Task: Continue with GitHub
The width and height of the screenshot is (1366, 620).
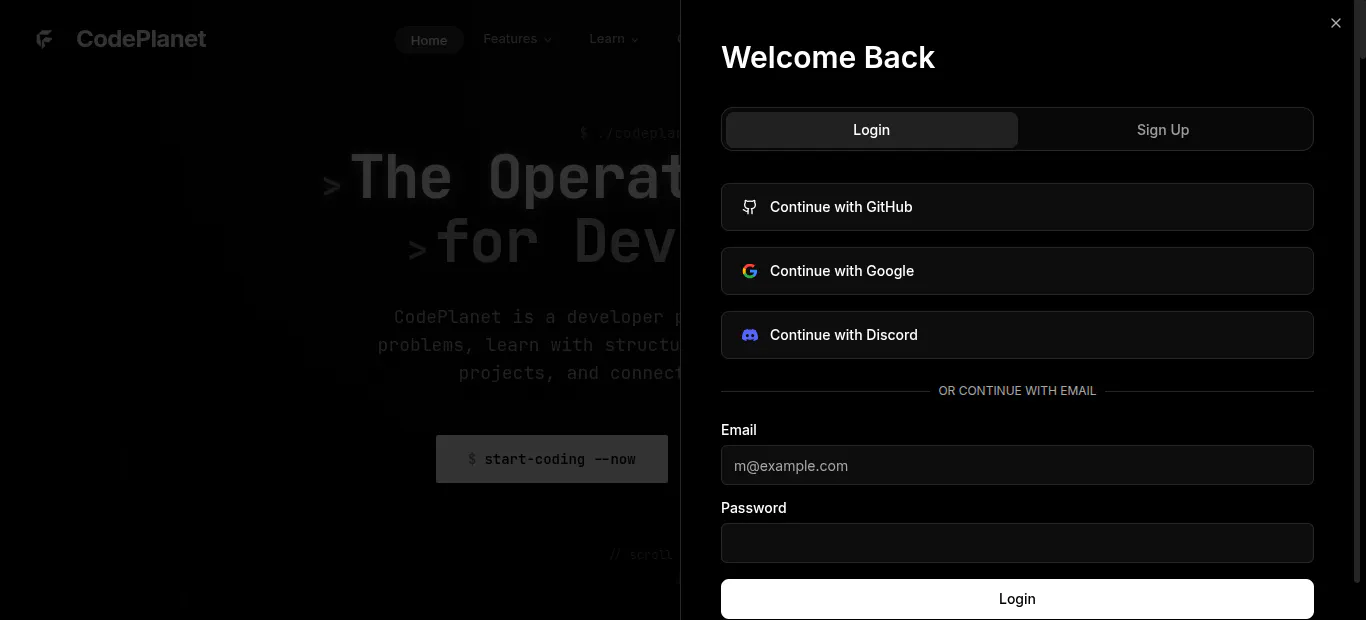Action: pos(1017,207)
